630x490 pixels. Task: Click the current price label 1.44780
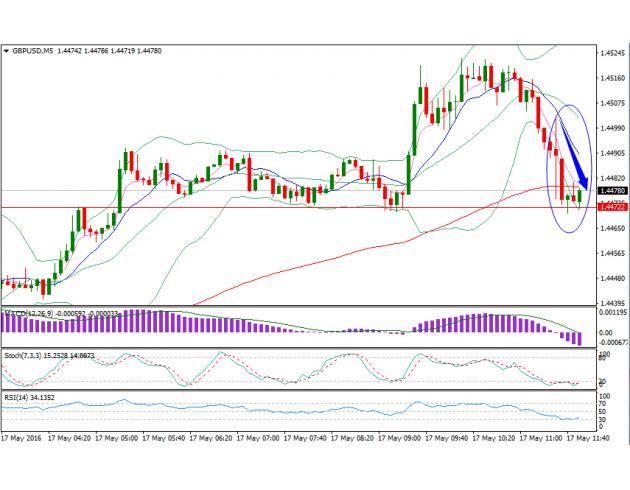tap(611, 190)
